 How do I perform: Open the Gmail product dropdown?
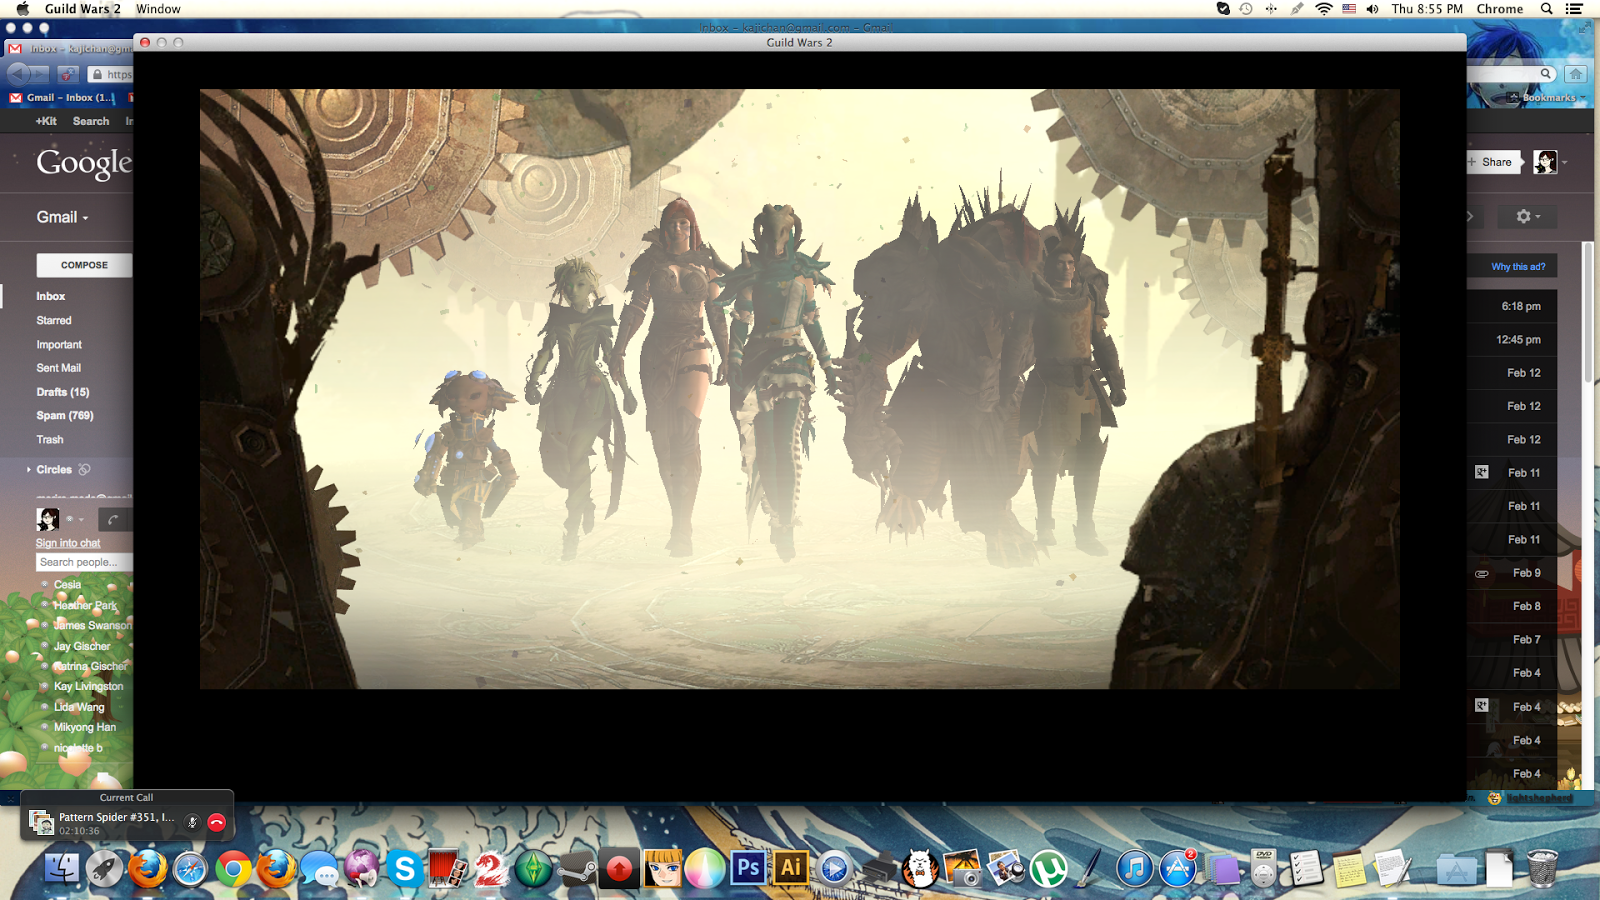pyautogui.click(x=62, y=217)
